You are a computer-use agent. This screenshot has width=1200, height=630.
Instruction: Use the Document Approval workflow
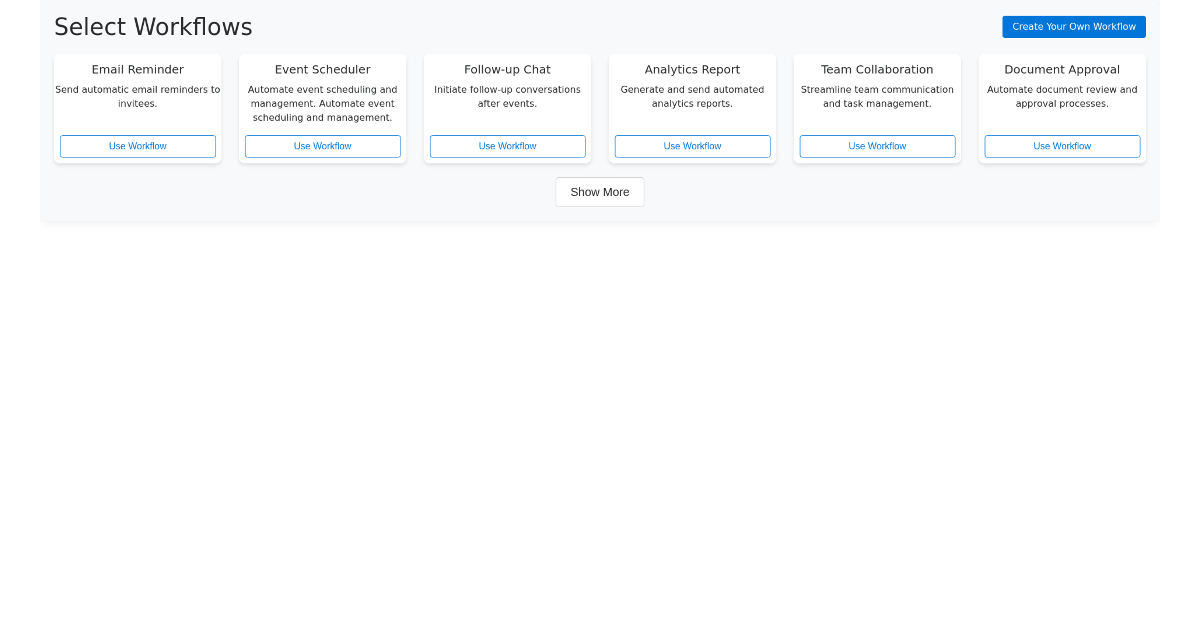tap(1061, 146)
